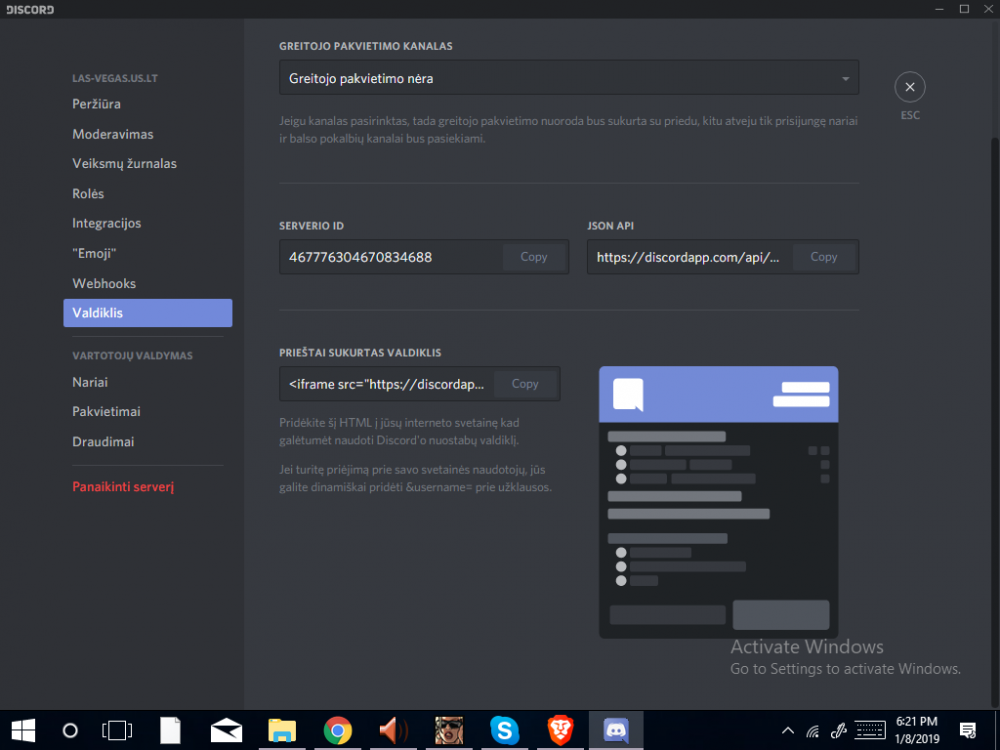Go to the Rolės settings tab
1000x750 pixels.
tap(88, 194)
